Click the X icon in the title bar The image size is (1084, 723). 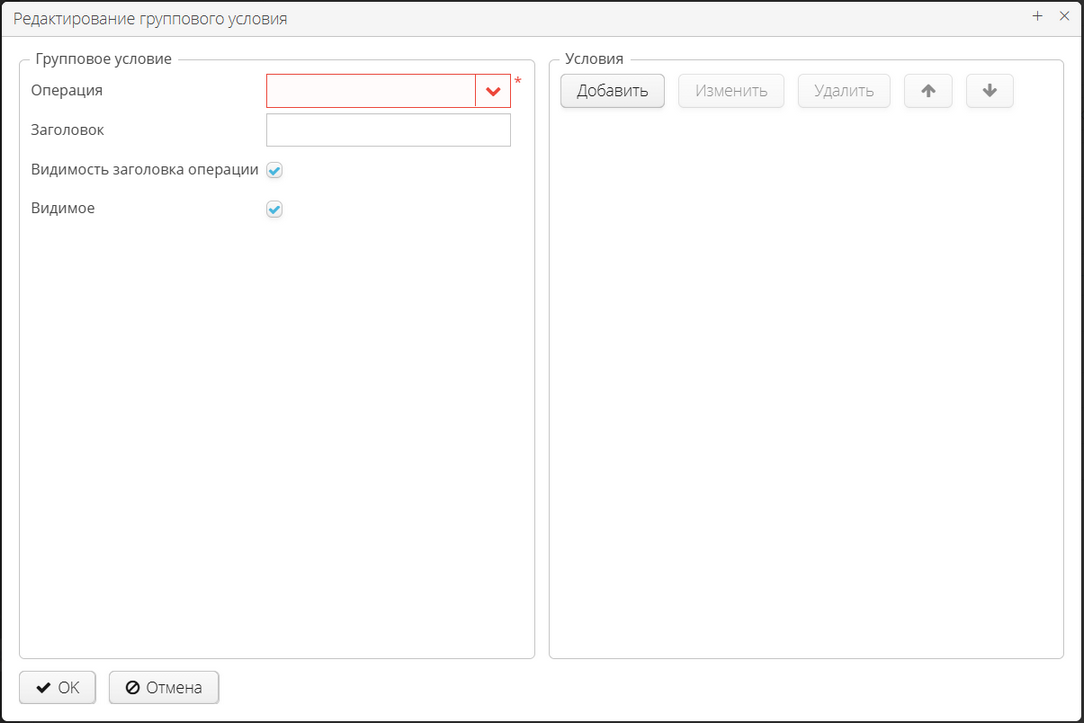tap(1064, 16)
